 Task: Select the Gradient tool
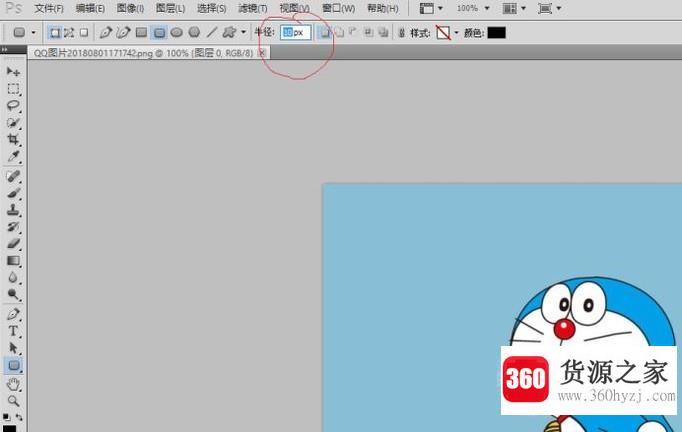tap(13, 261)
